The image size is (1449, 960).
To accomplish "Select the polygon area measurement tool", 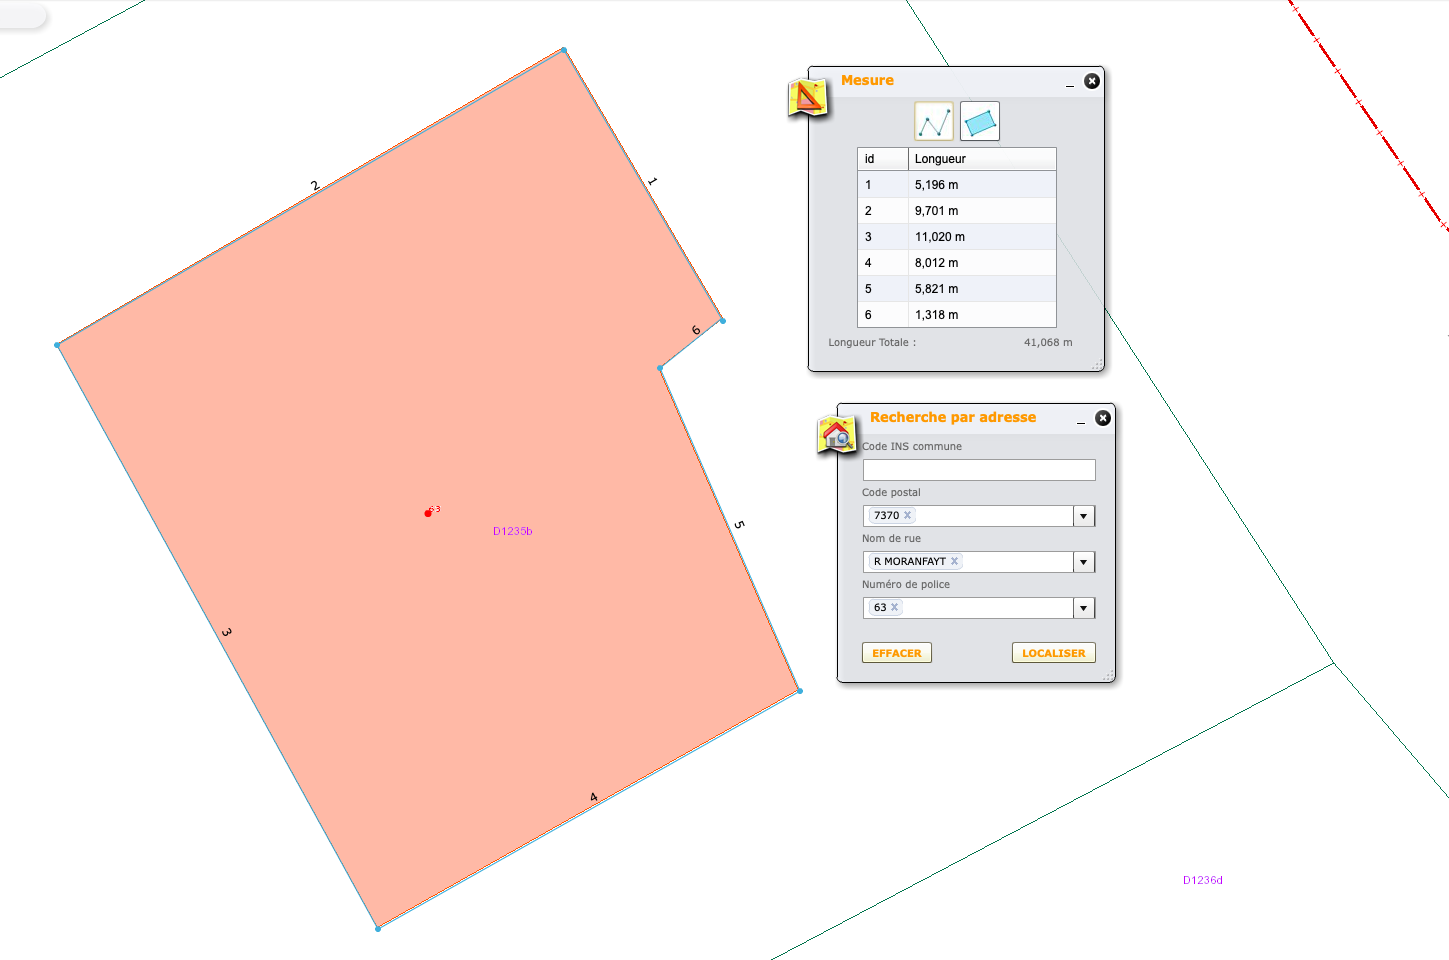I will click(x=980, y=122).
